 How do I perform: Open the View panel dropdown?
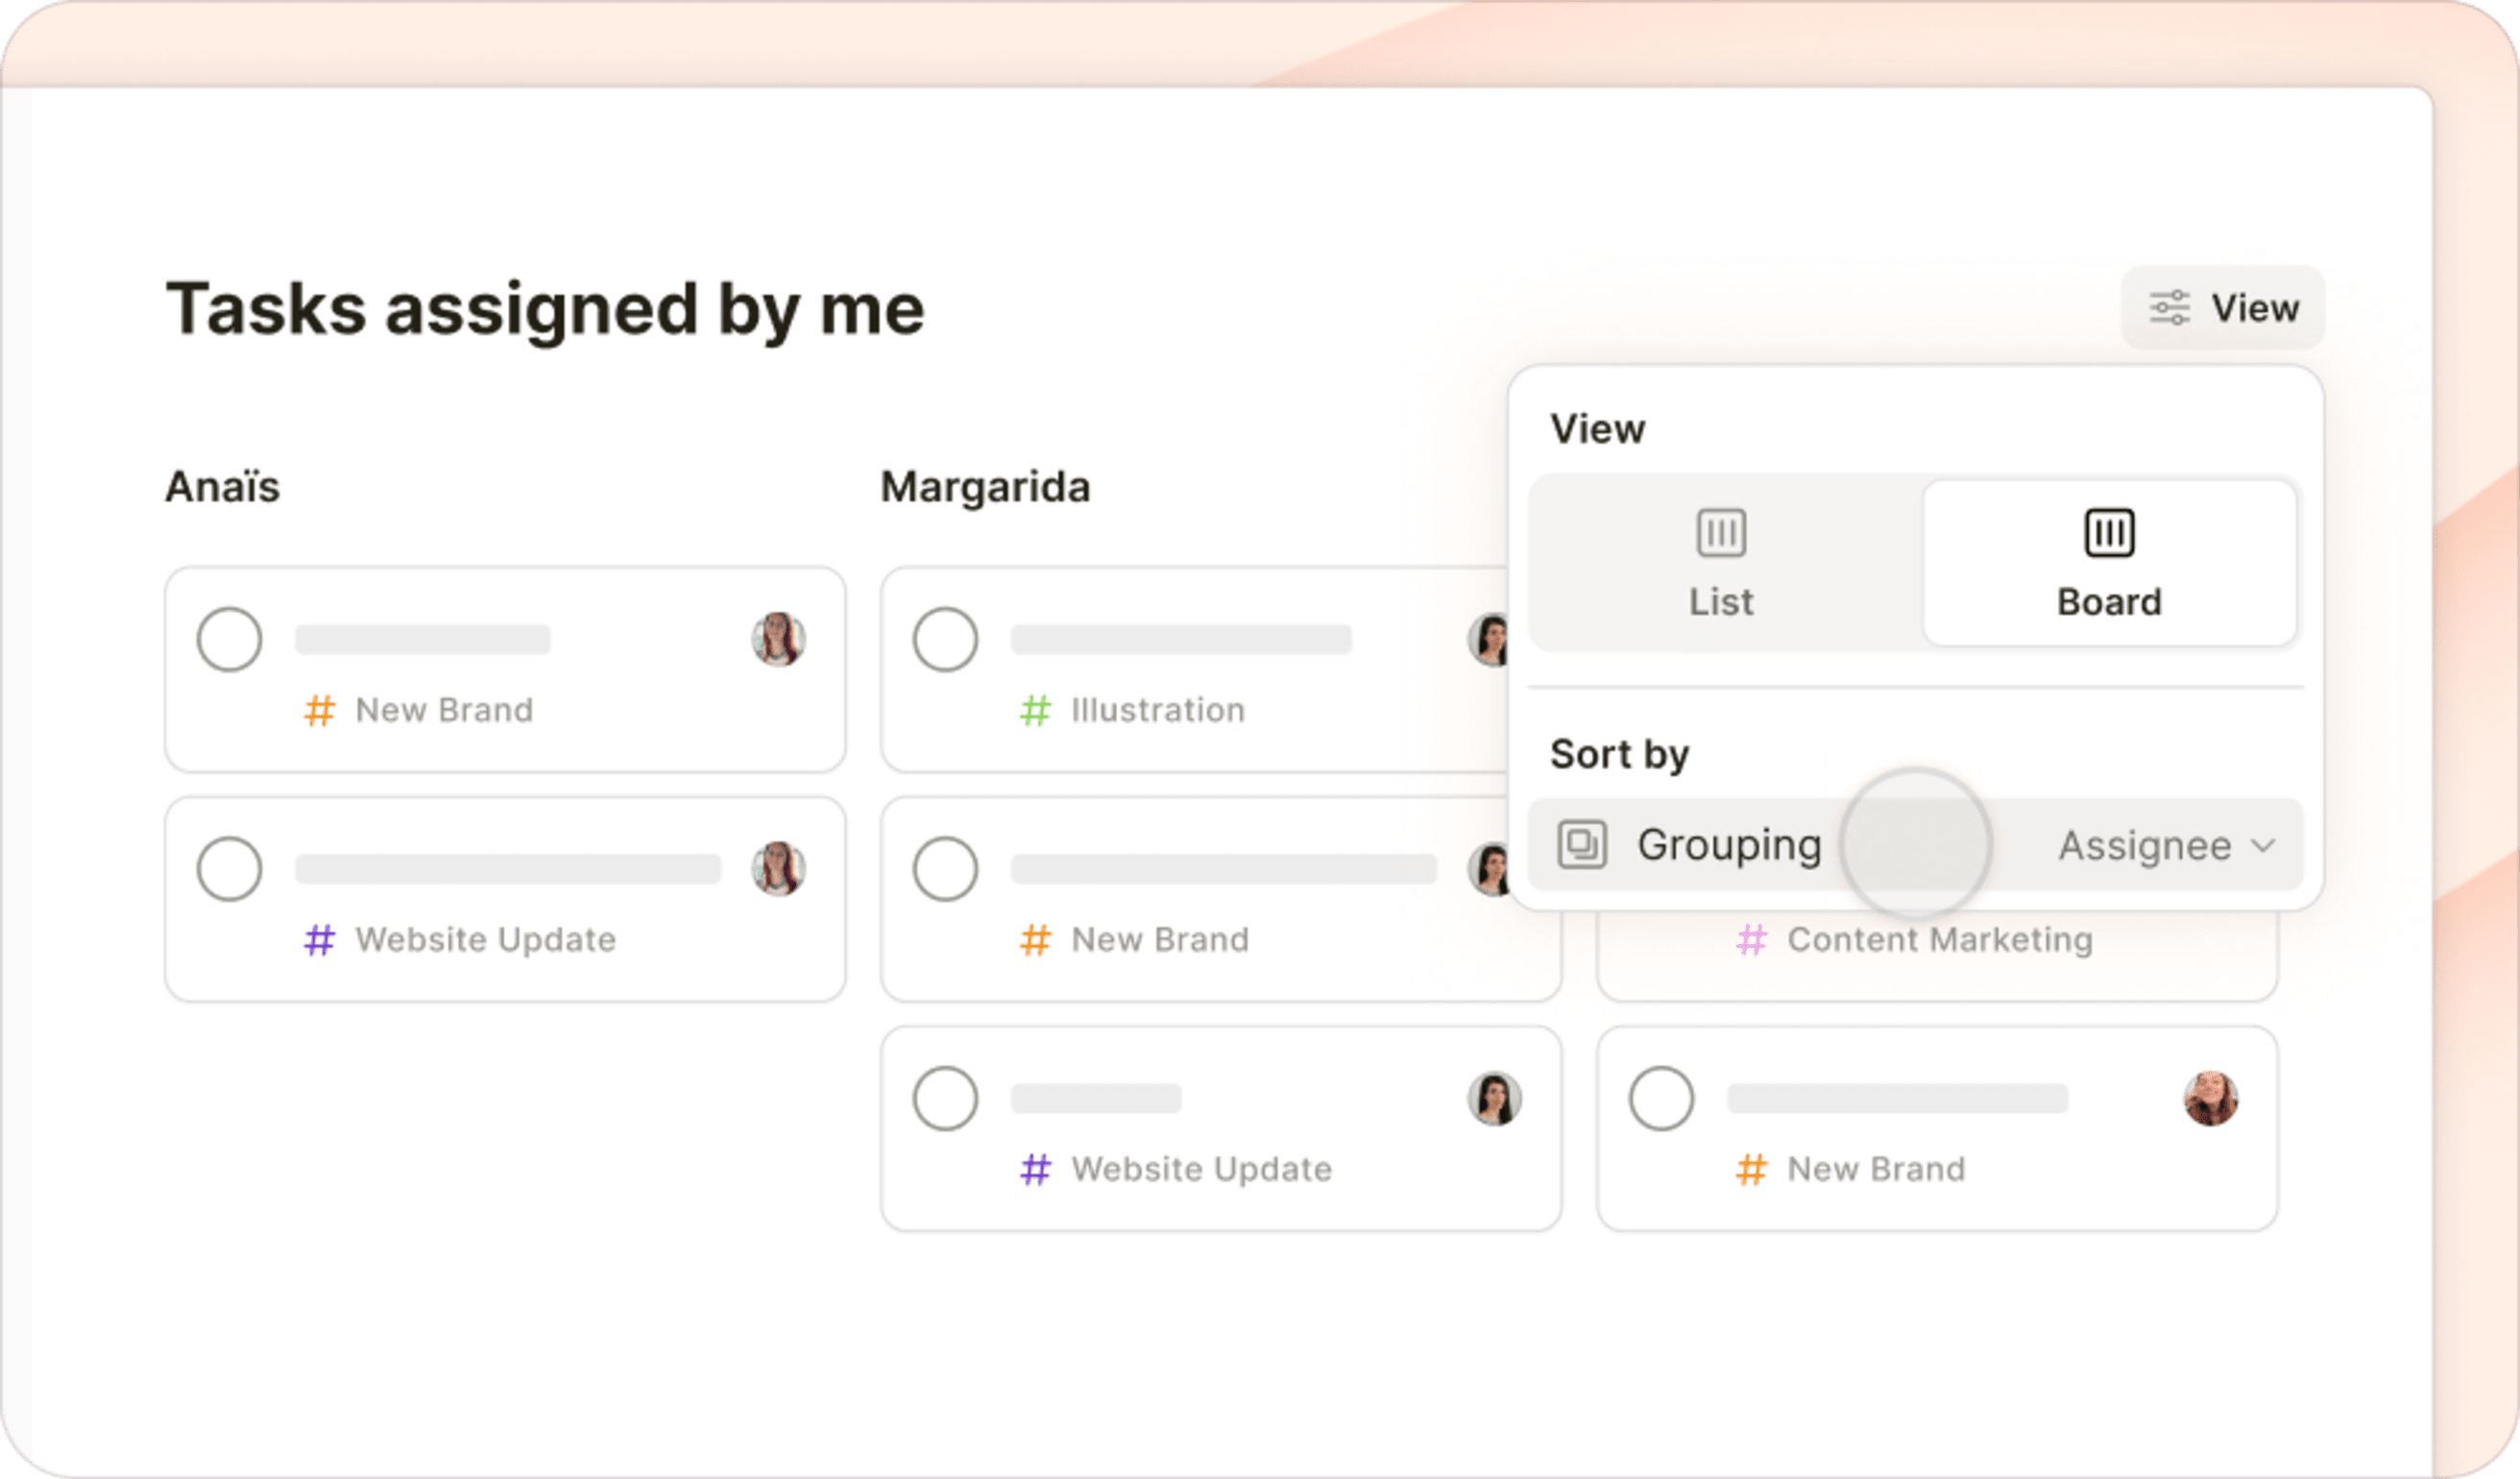(2224, 308)
